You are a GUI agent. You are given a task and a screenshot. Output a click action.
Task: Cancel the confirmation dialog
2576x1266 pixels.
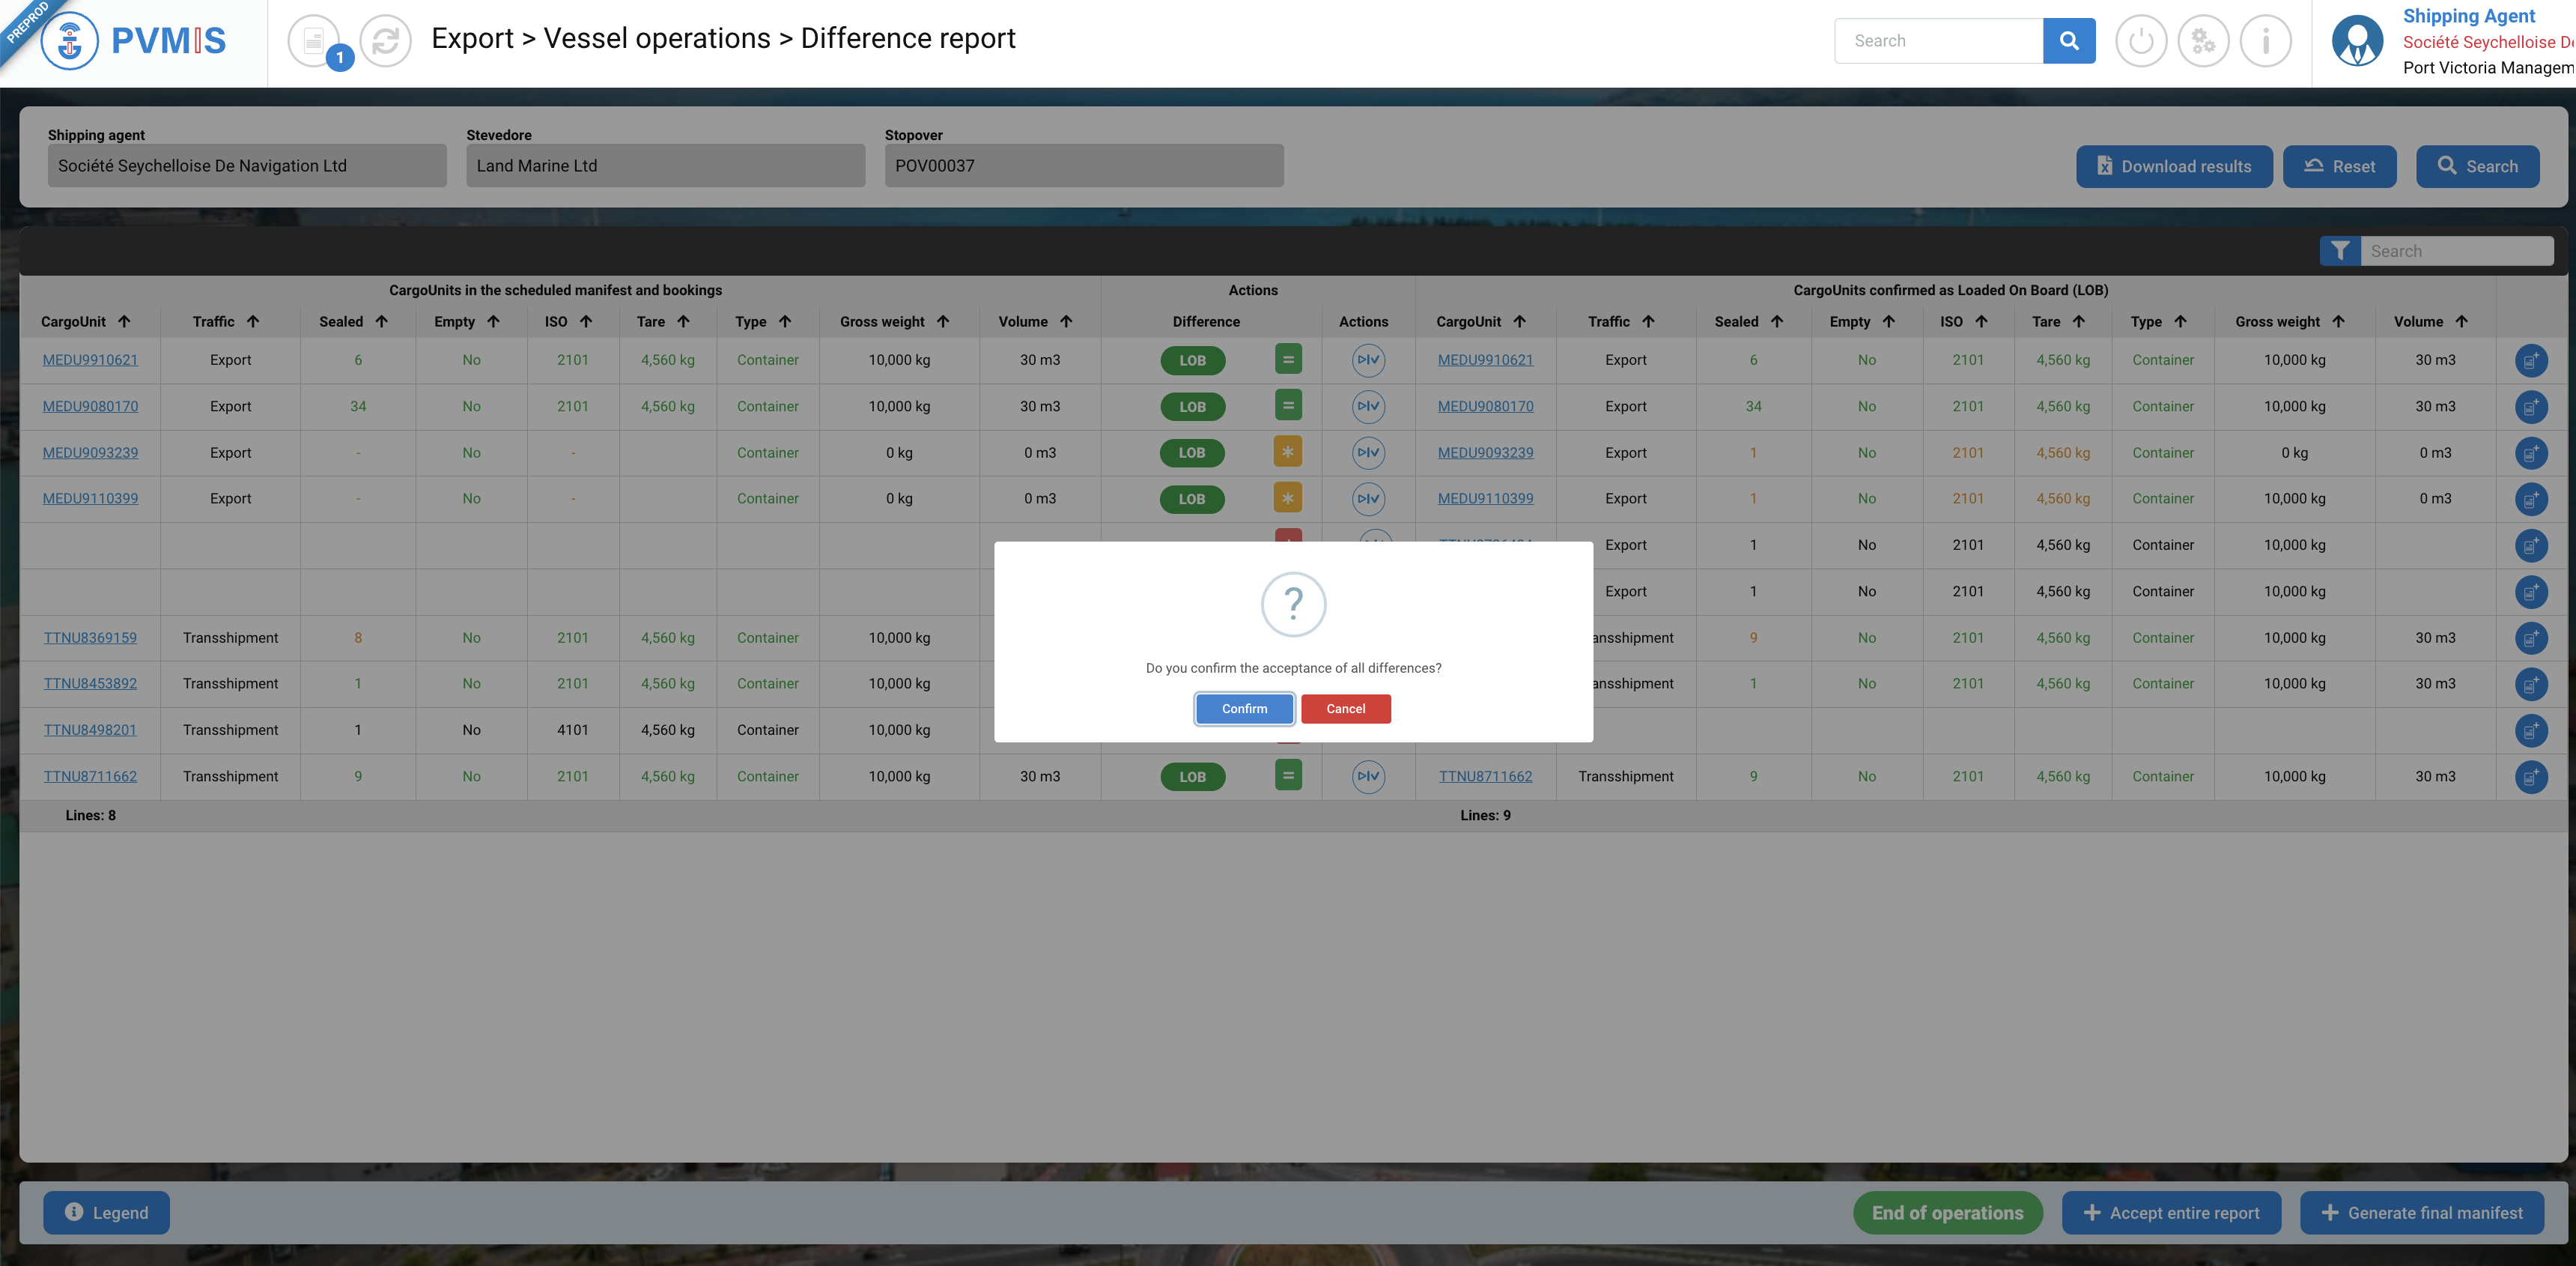coord(1345,709)
